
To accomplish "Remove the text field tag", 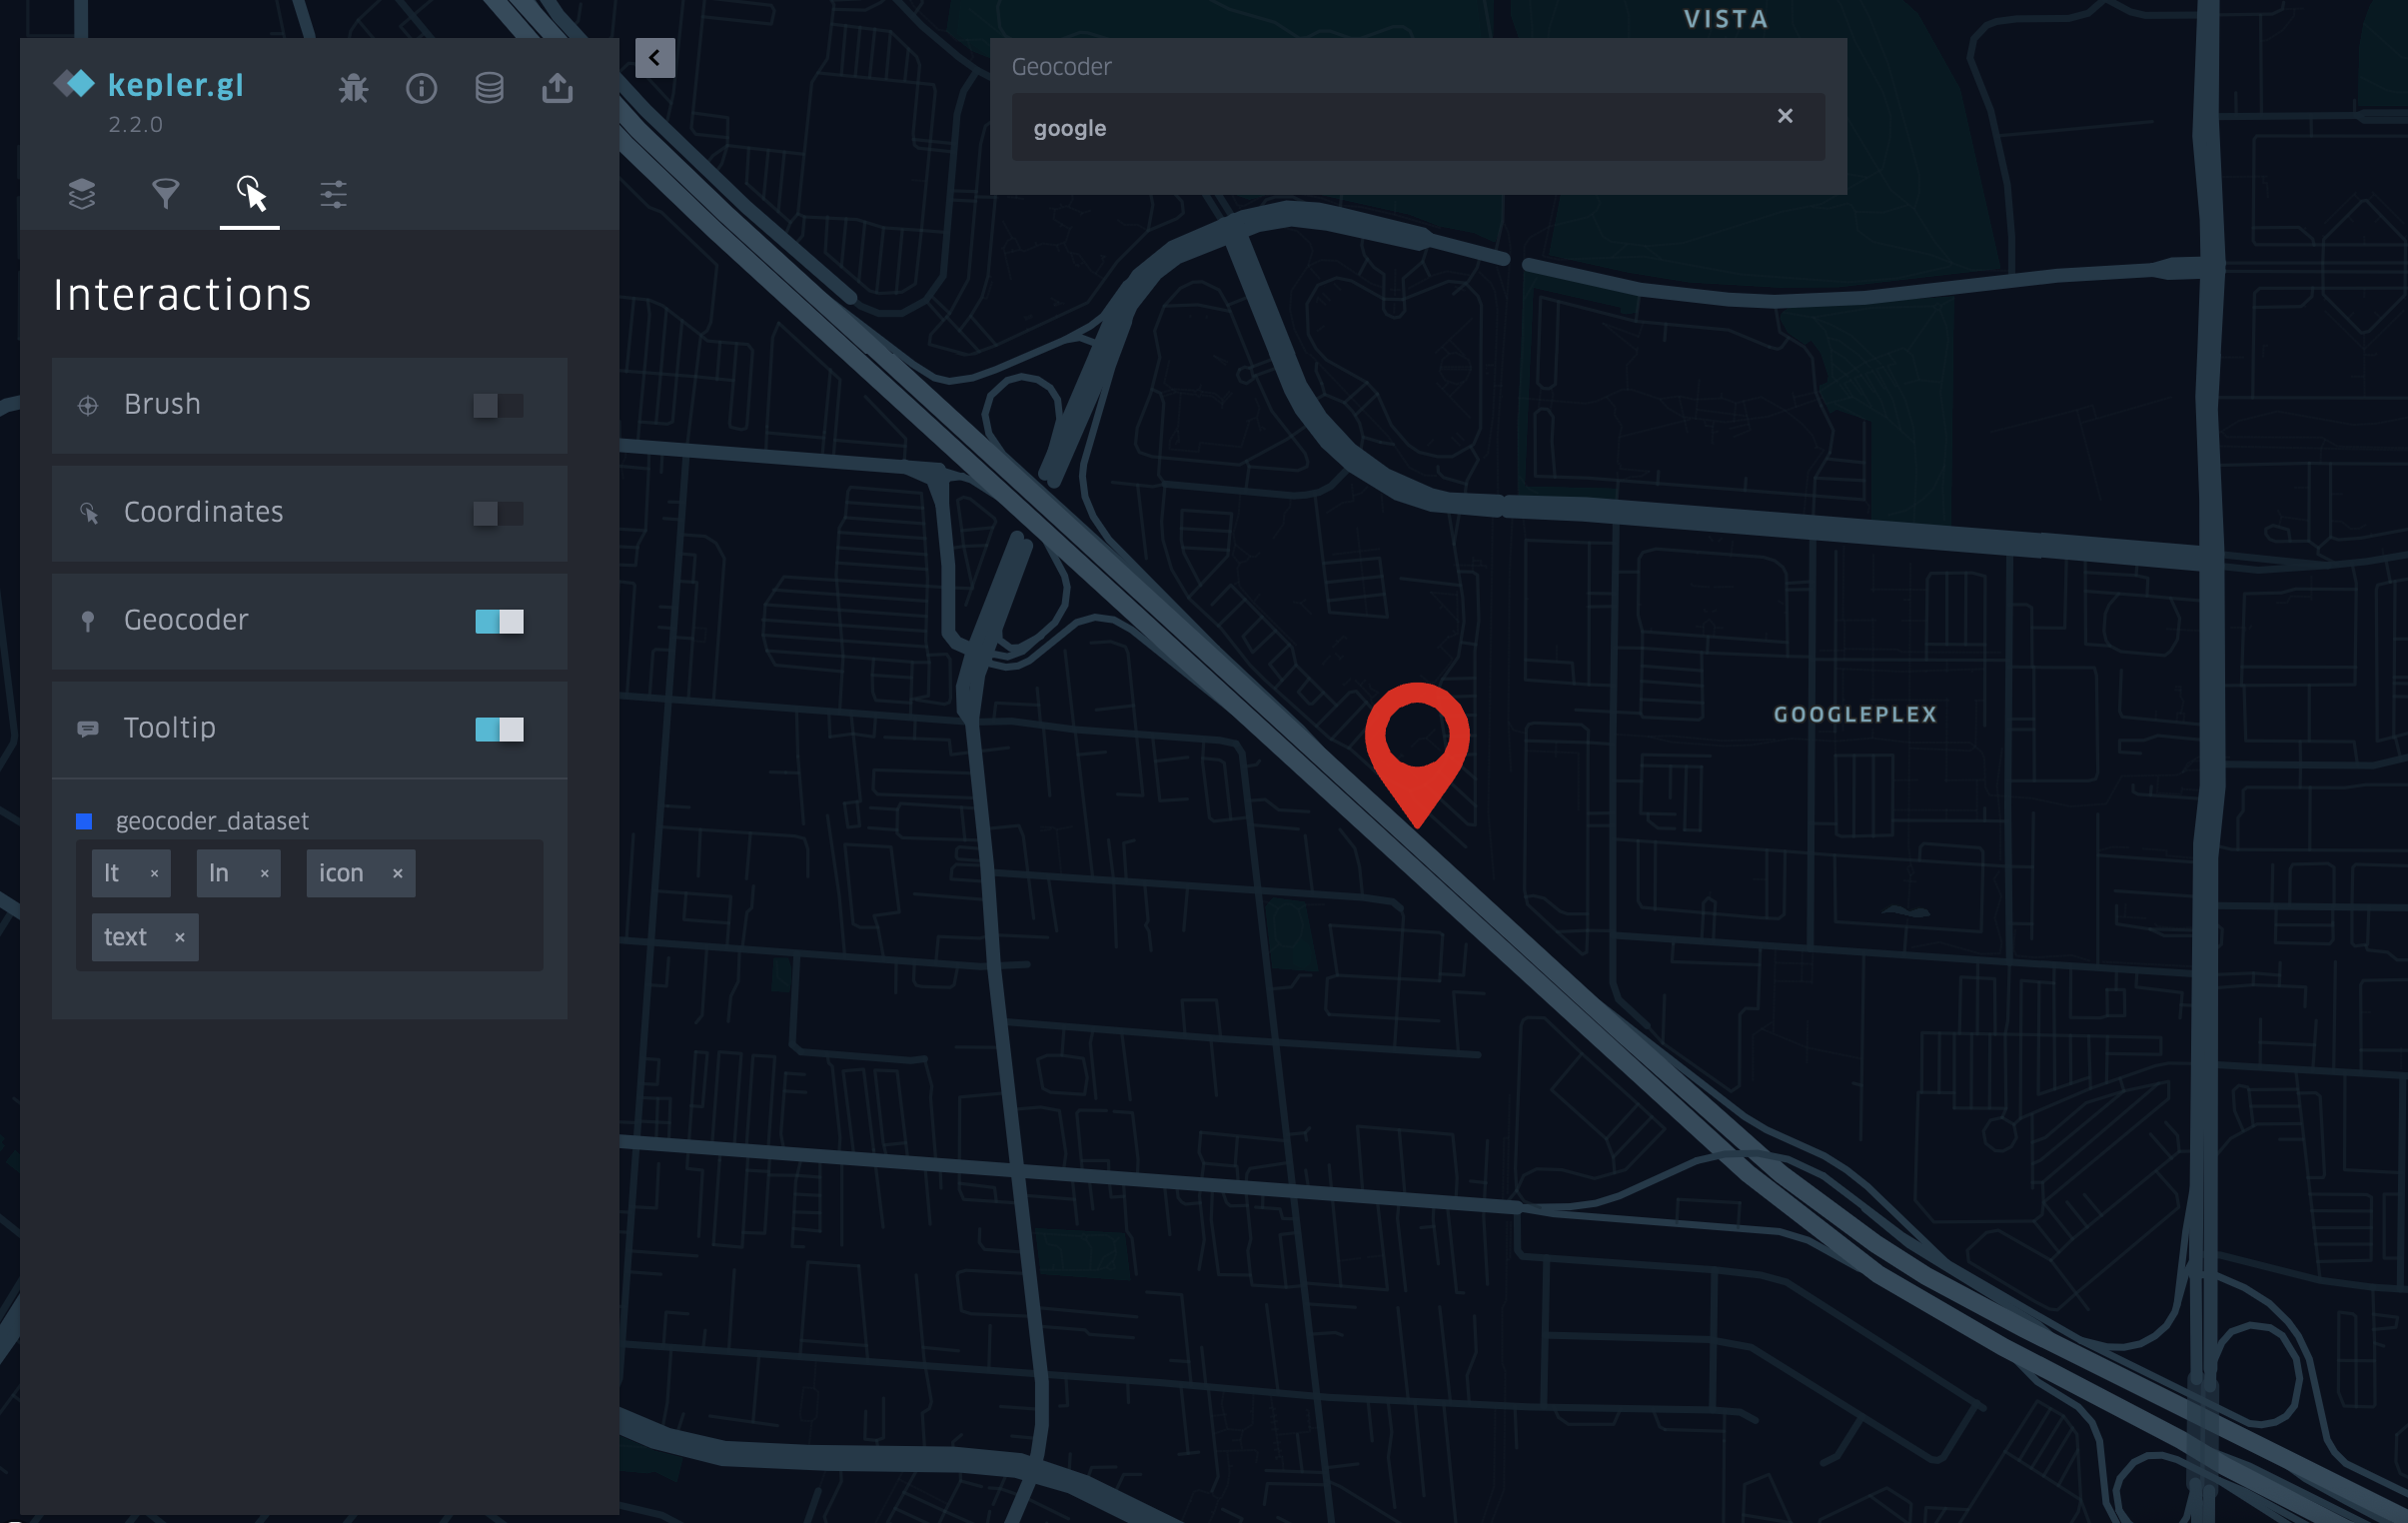I will [x=180, y=937].
